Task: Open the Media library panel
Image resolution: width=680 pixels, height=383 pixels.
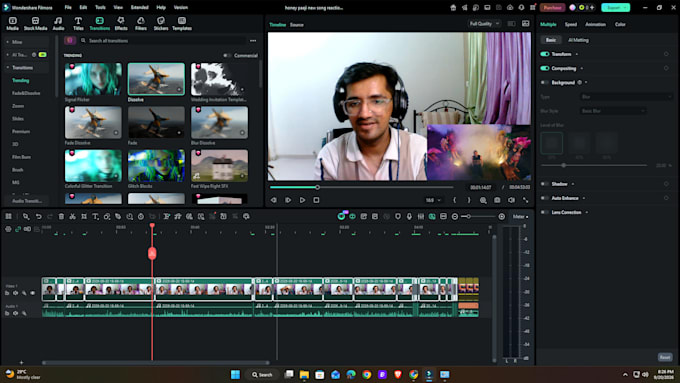Action: coord(13,23)
